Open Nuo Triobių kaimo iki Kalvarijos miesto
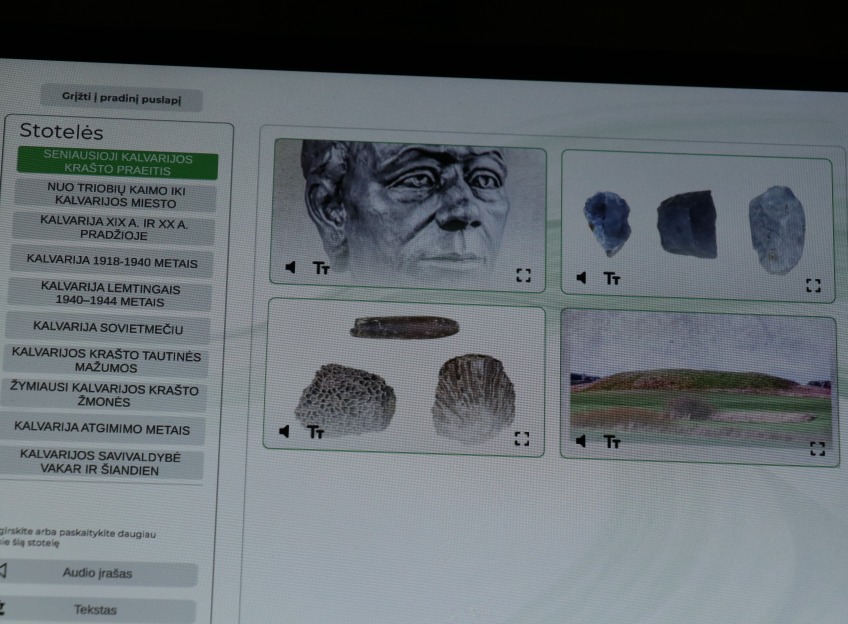Image resolution: width=848 pixels, height=624 pixels. pos(116,196)
